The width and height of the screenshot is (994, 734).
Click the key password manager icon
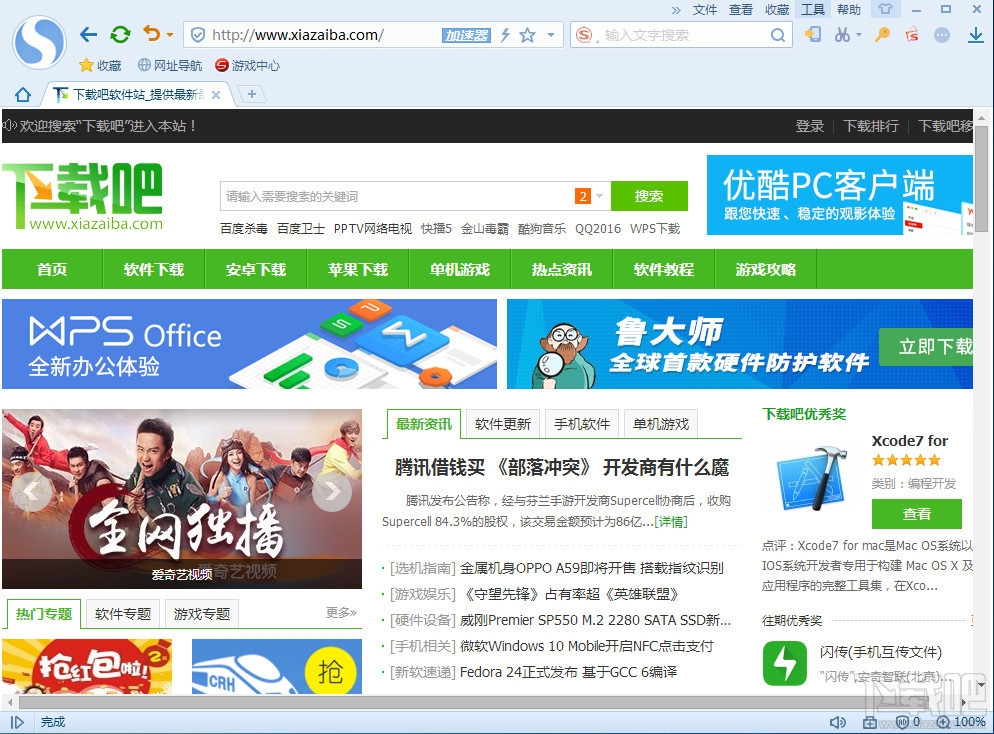pos(882,35)
